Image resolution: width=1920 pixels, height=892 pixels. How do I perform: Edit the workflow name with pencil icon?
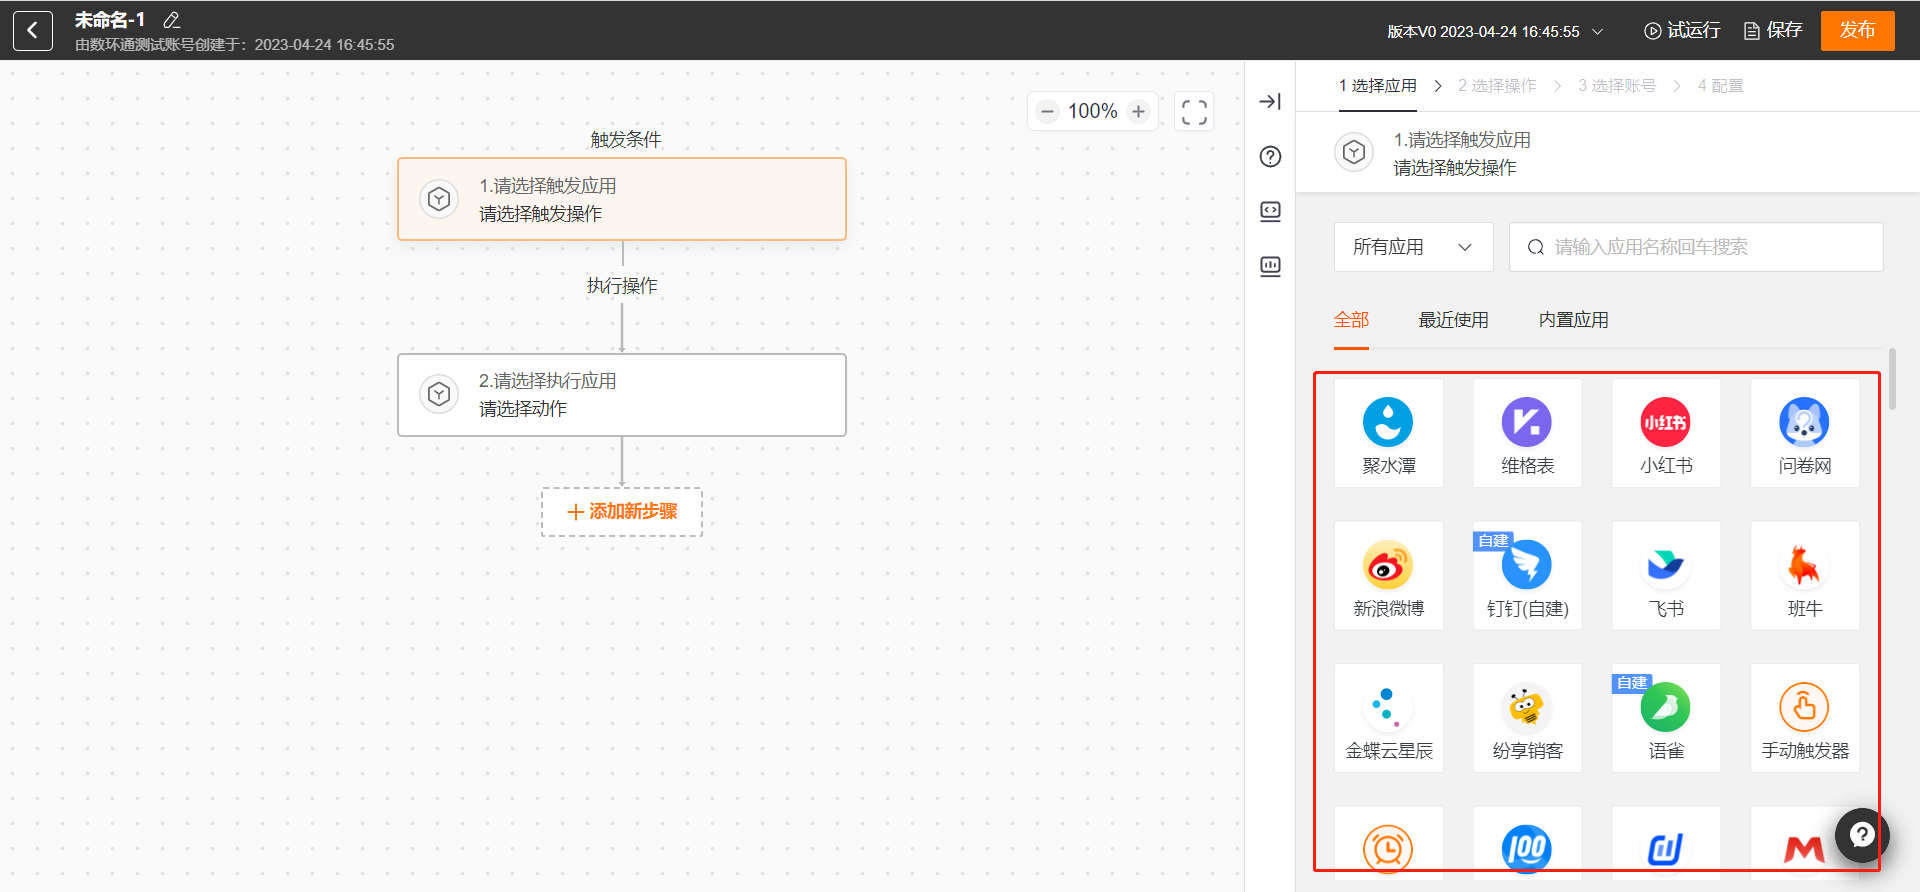[172, 20]
